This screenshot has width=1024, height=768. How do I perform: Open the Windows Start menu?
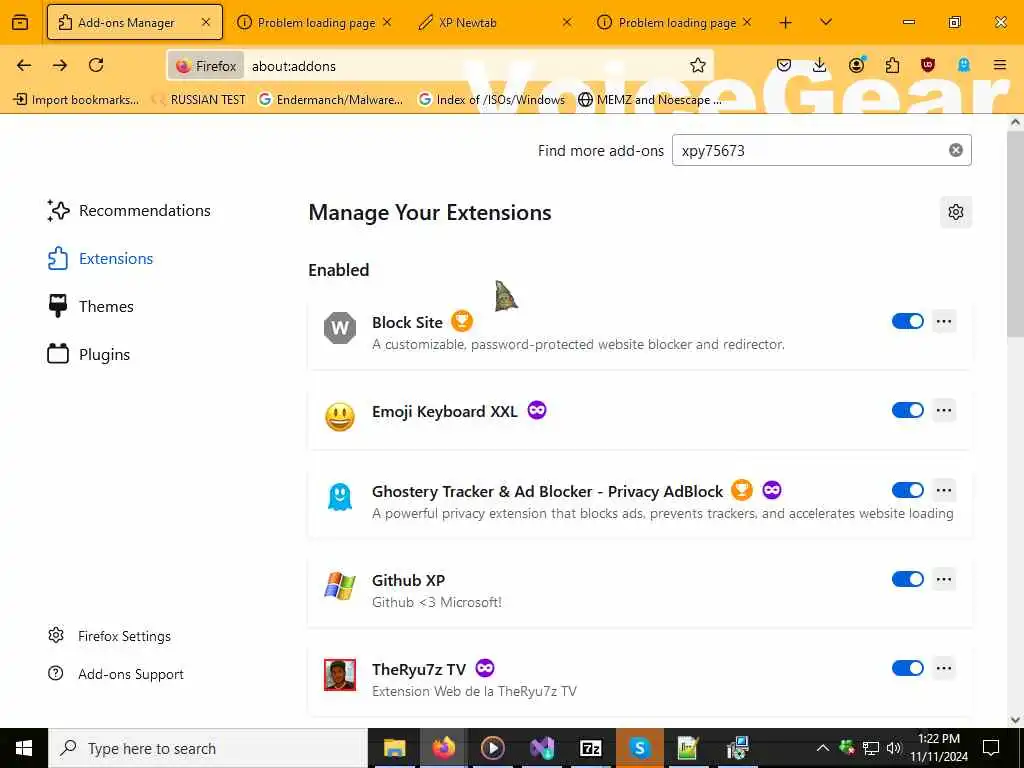[x=24, y=748]
